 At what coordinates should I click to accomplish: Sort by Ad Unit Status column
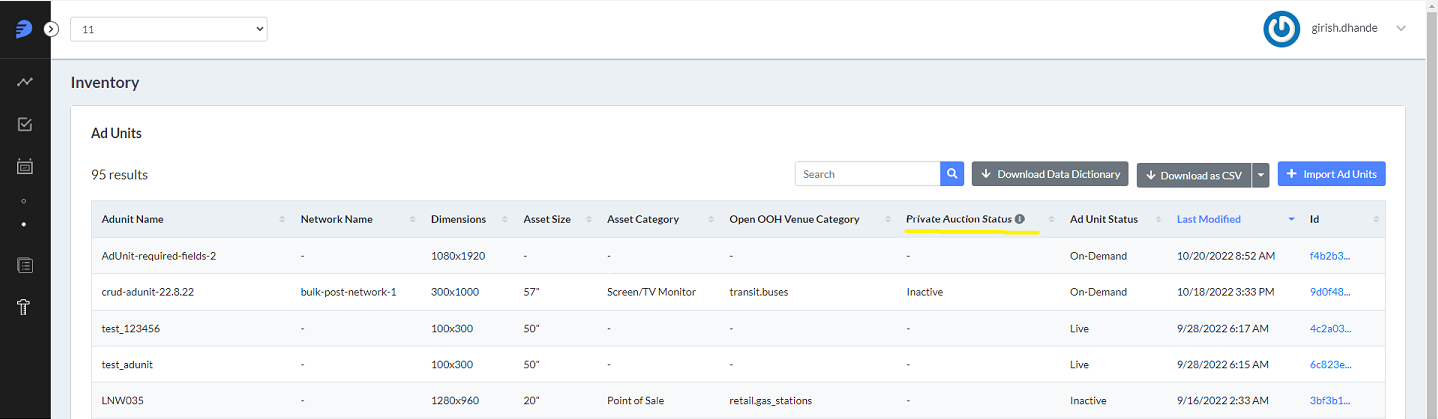pyautogui.click(x=1113, y=219)
